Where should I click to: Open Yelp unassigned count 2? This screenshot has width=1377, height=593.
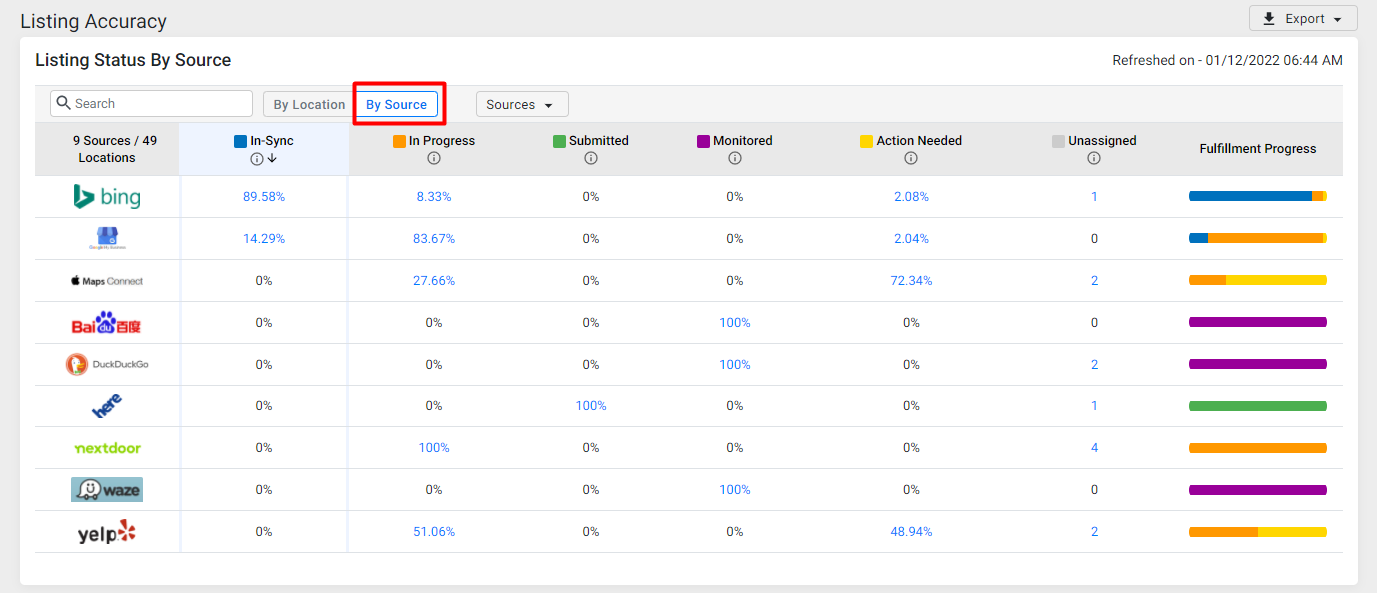tap(1094, 532)
